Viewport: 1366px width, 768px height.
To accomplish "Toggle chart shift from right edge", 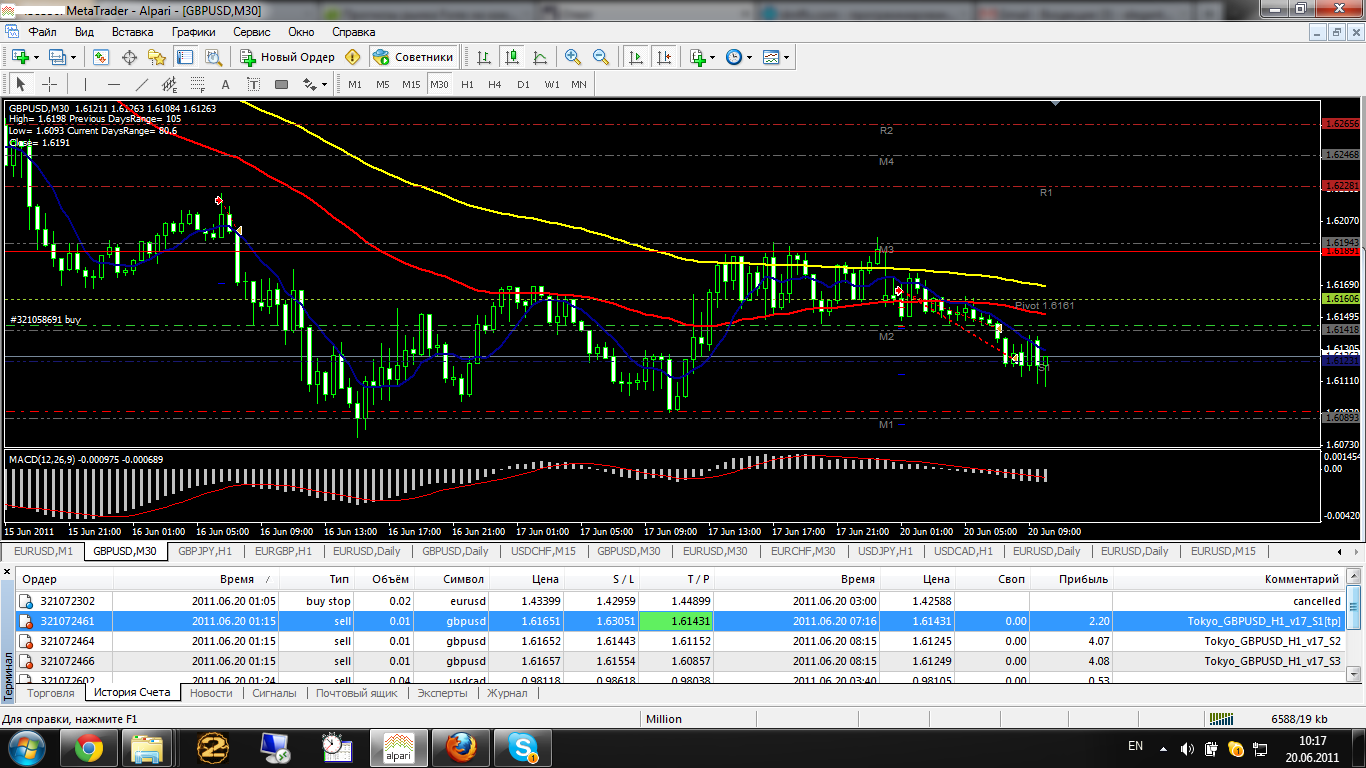I will tap(663, 57).
